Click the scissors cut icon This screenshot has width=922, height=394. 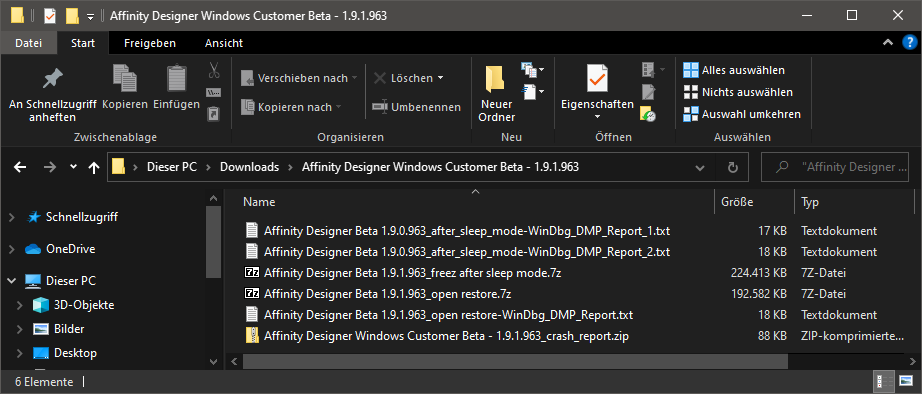click(x=214, y=71)
